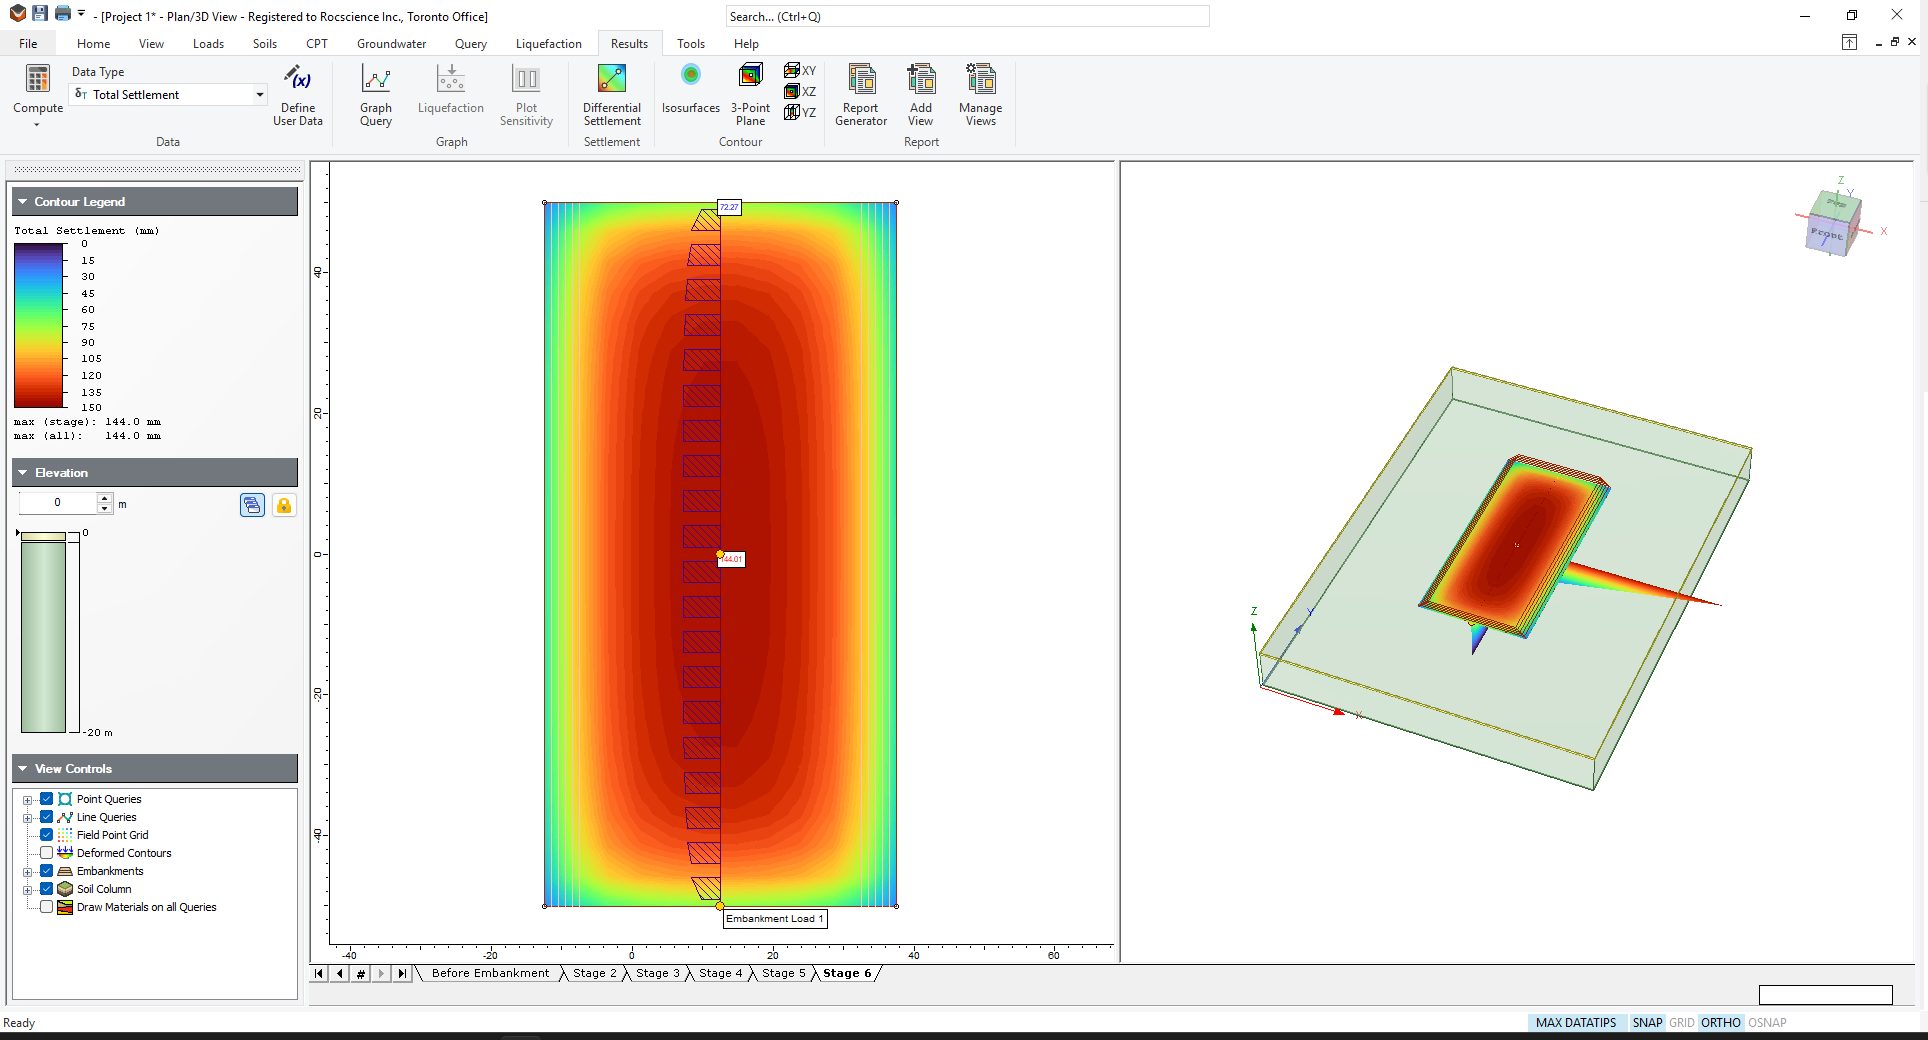
Task: Click the elevation value input field
Action: [x=58, y=502]
